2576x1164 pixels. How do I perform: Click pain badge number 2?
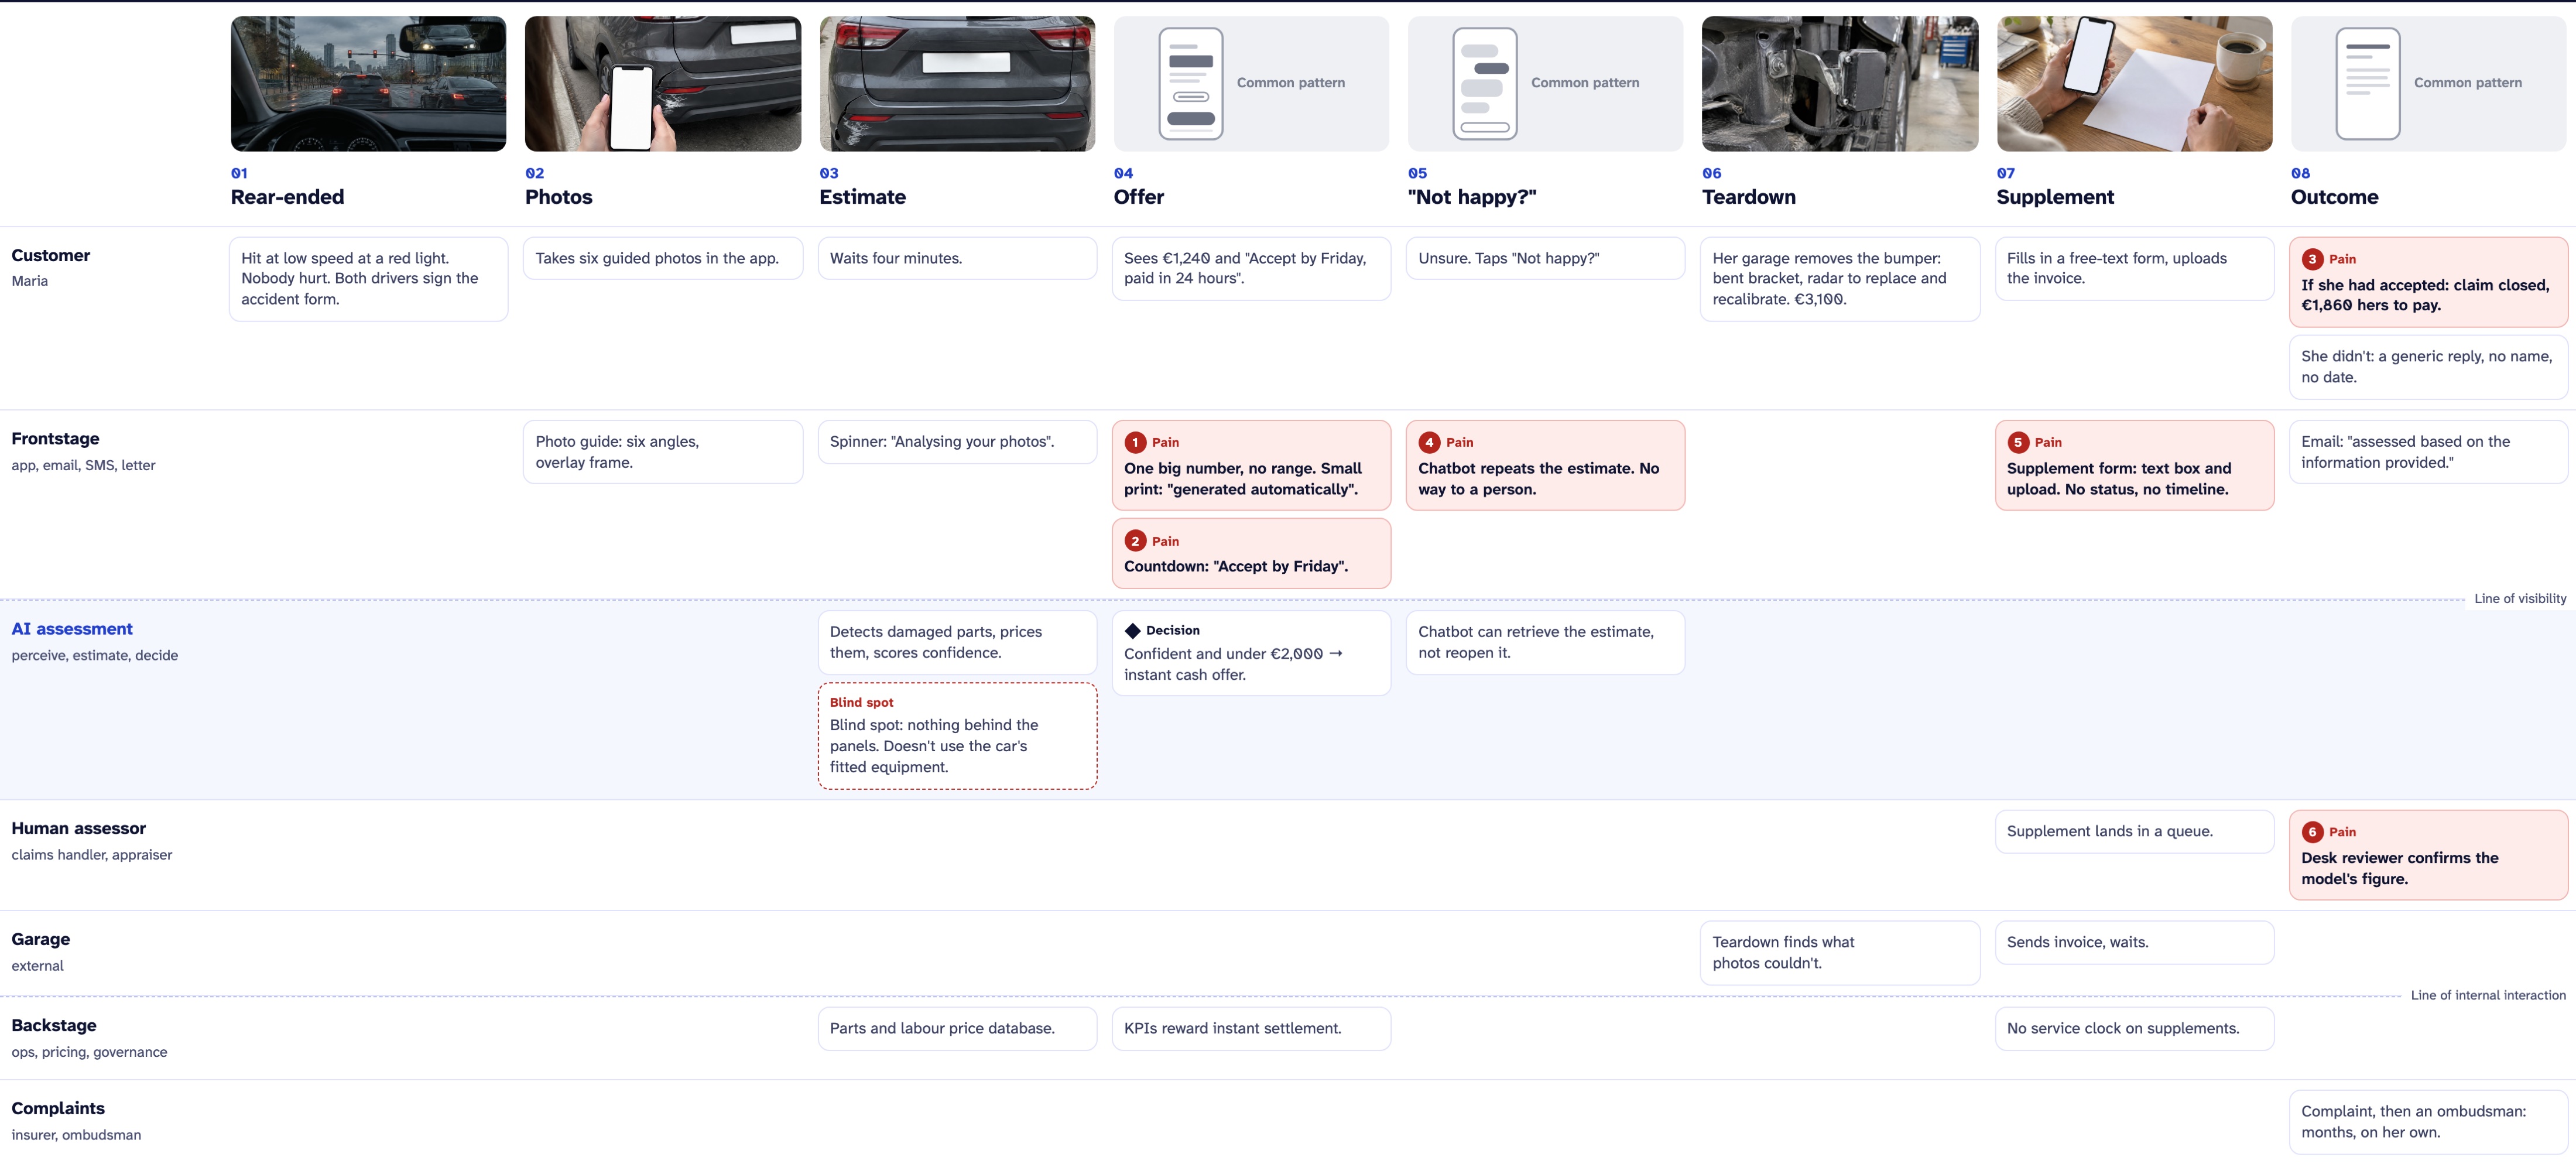coord(1135,541)
